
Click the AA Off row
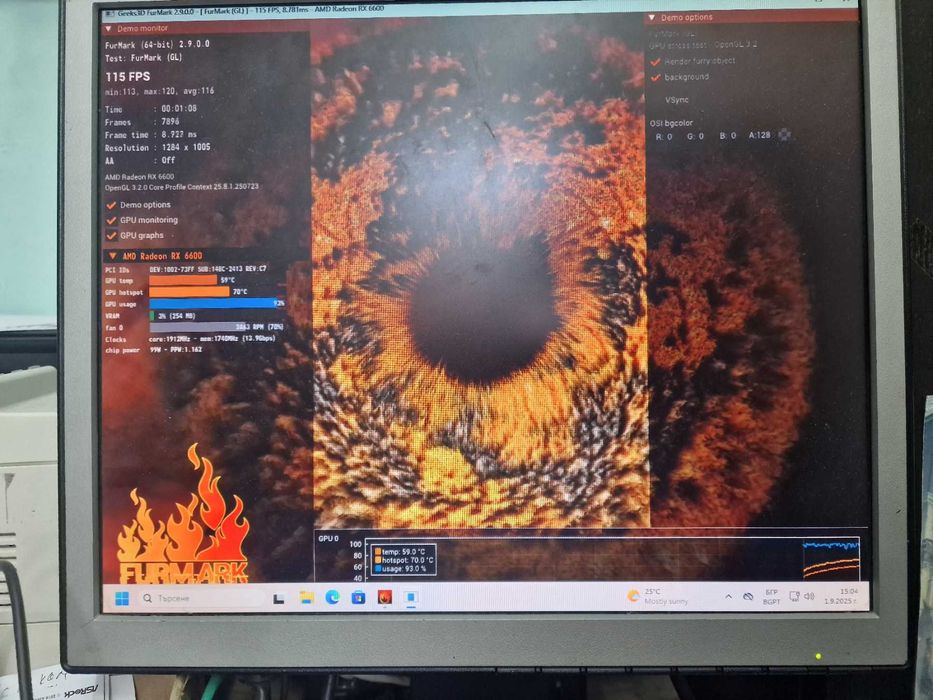click(x=140, y=161)
